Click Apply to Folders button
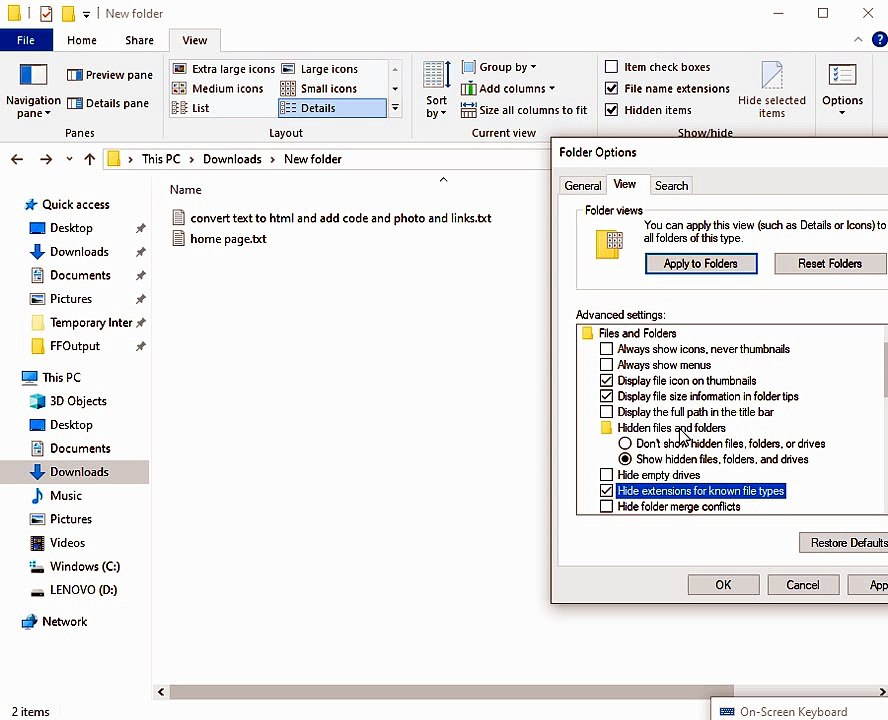The width and height of the screenshot is (888, 720). pyautogui.click(x=701, y=263)
